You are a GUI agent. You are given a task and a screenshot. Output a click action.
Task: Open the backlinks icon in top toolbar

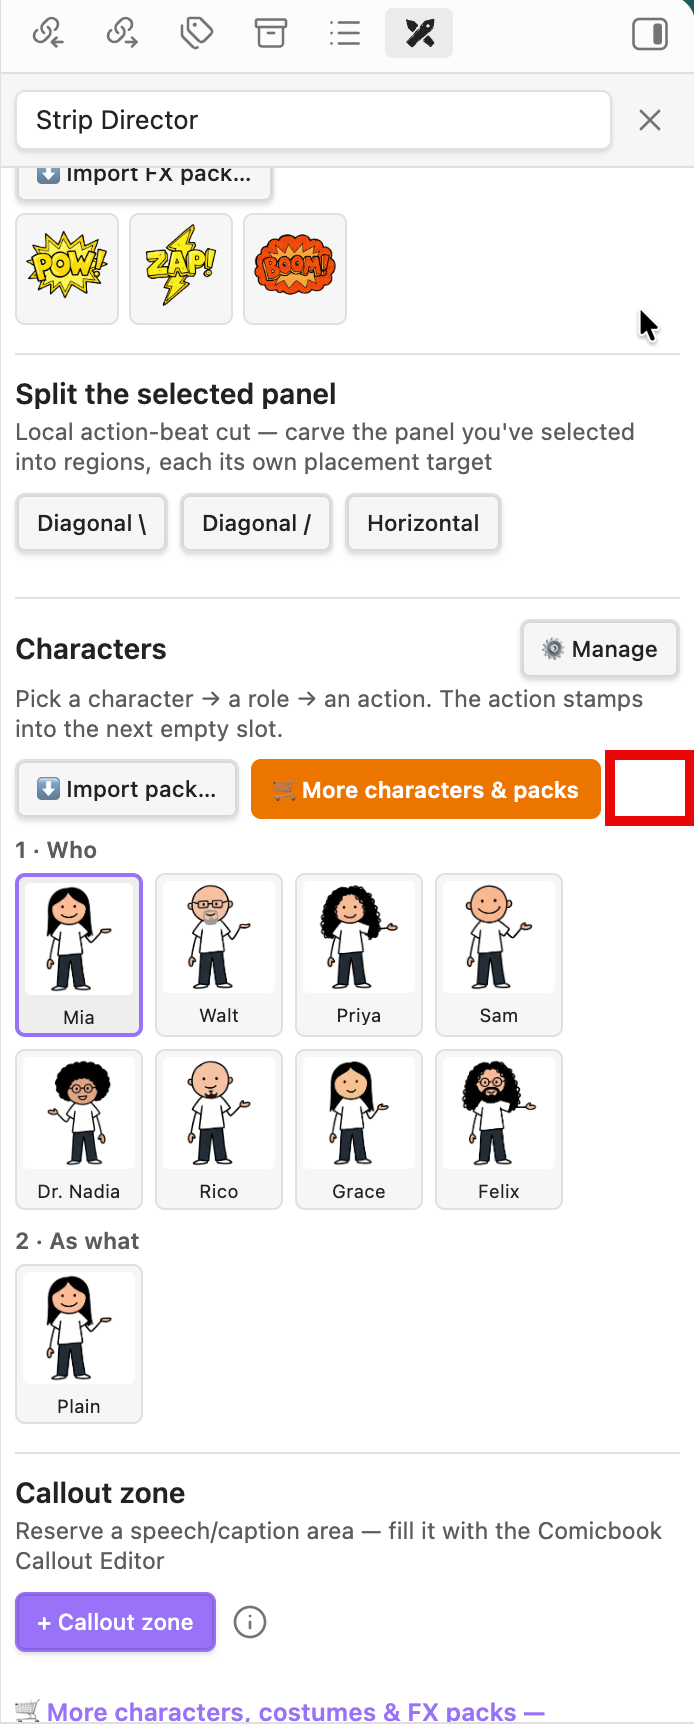click(48, 33)
